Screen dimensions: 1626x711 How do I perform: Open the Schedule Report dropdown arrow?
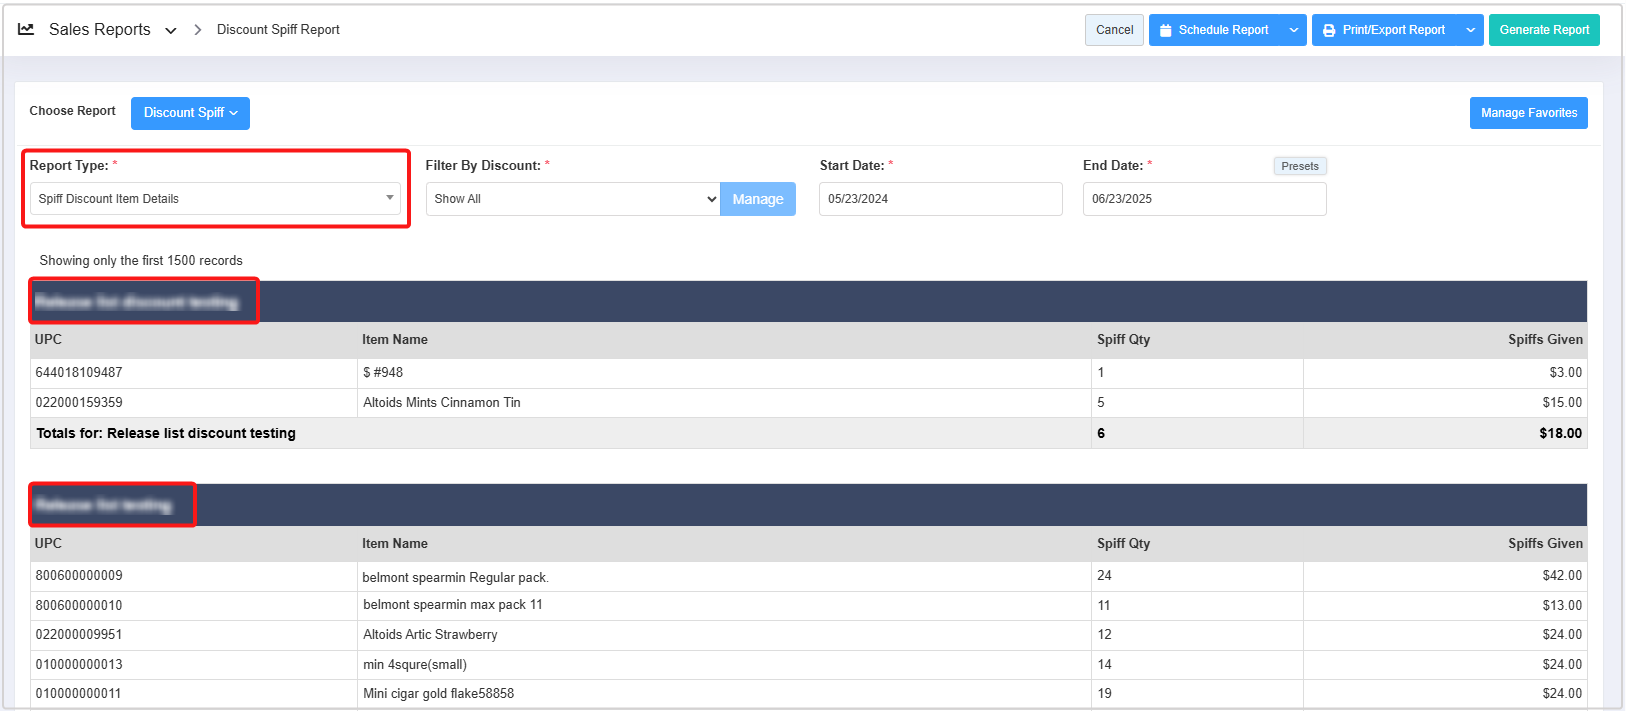coord(1294,30)
